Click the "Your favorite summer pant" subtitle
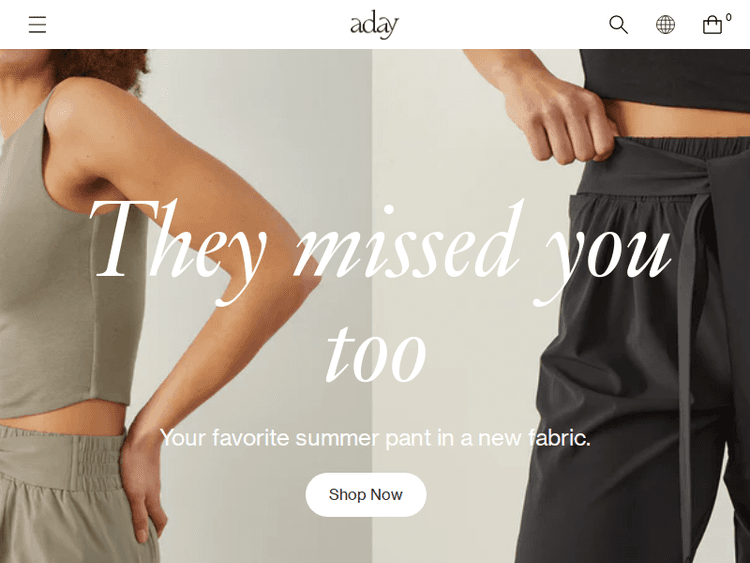 (375, 438)
